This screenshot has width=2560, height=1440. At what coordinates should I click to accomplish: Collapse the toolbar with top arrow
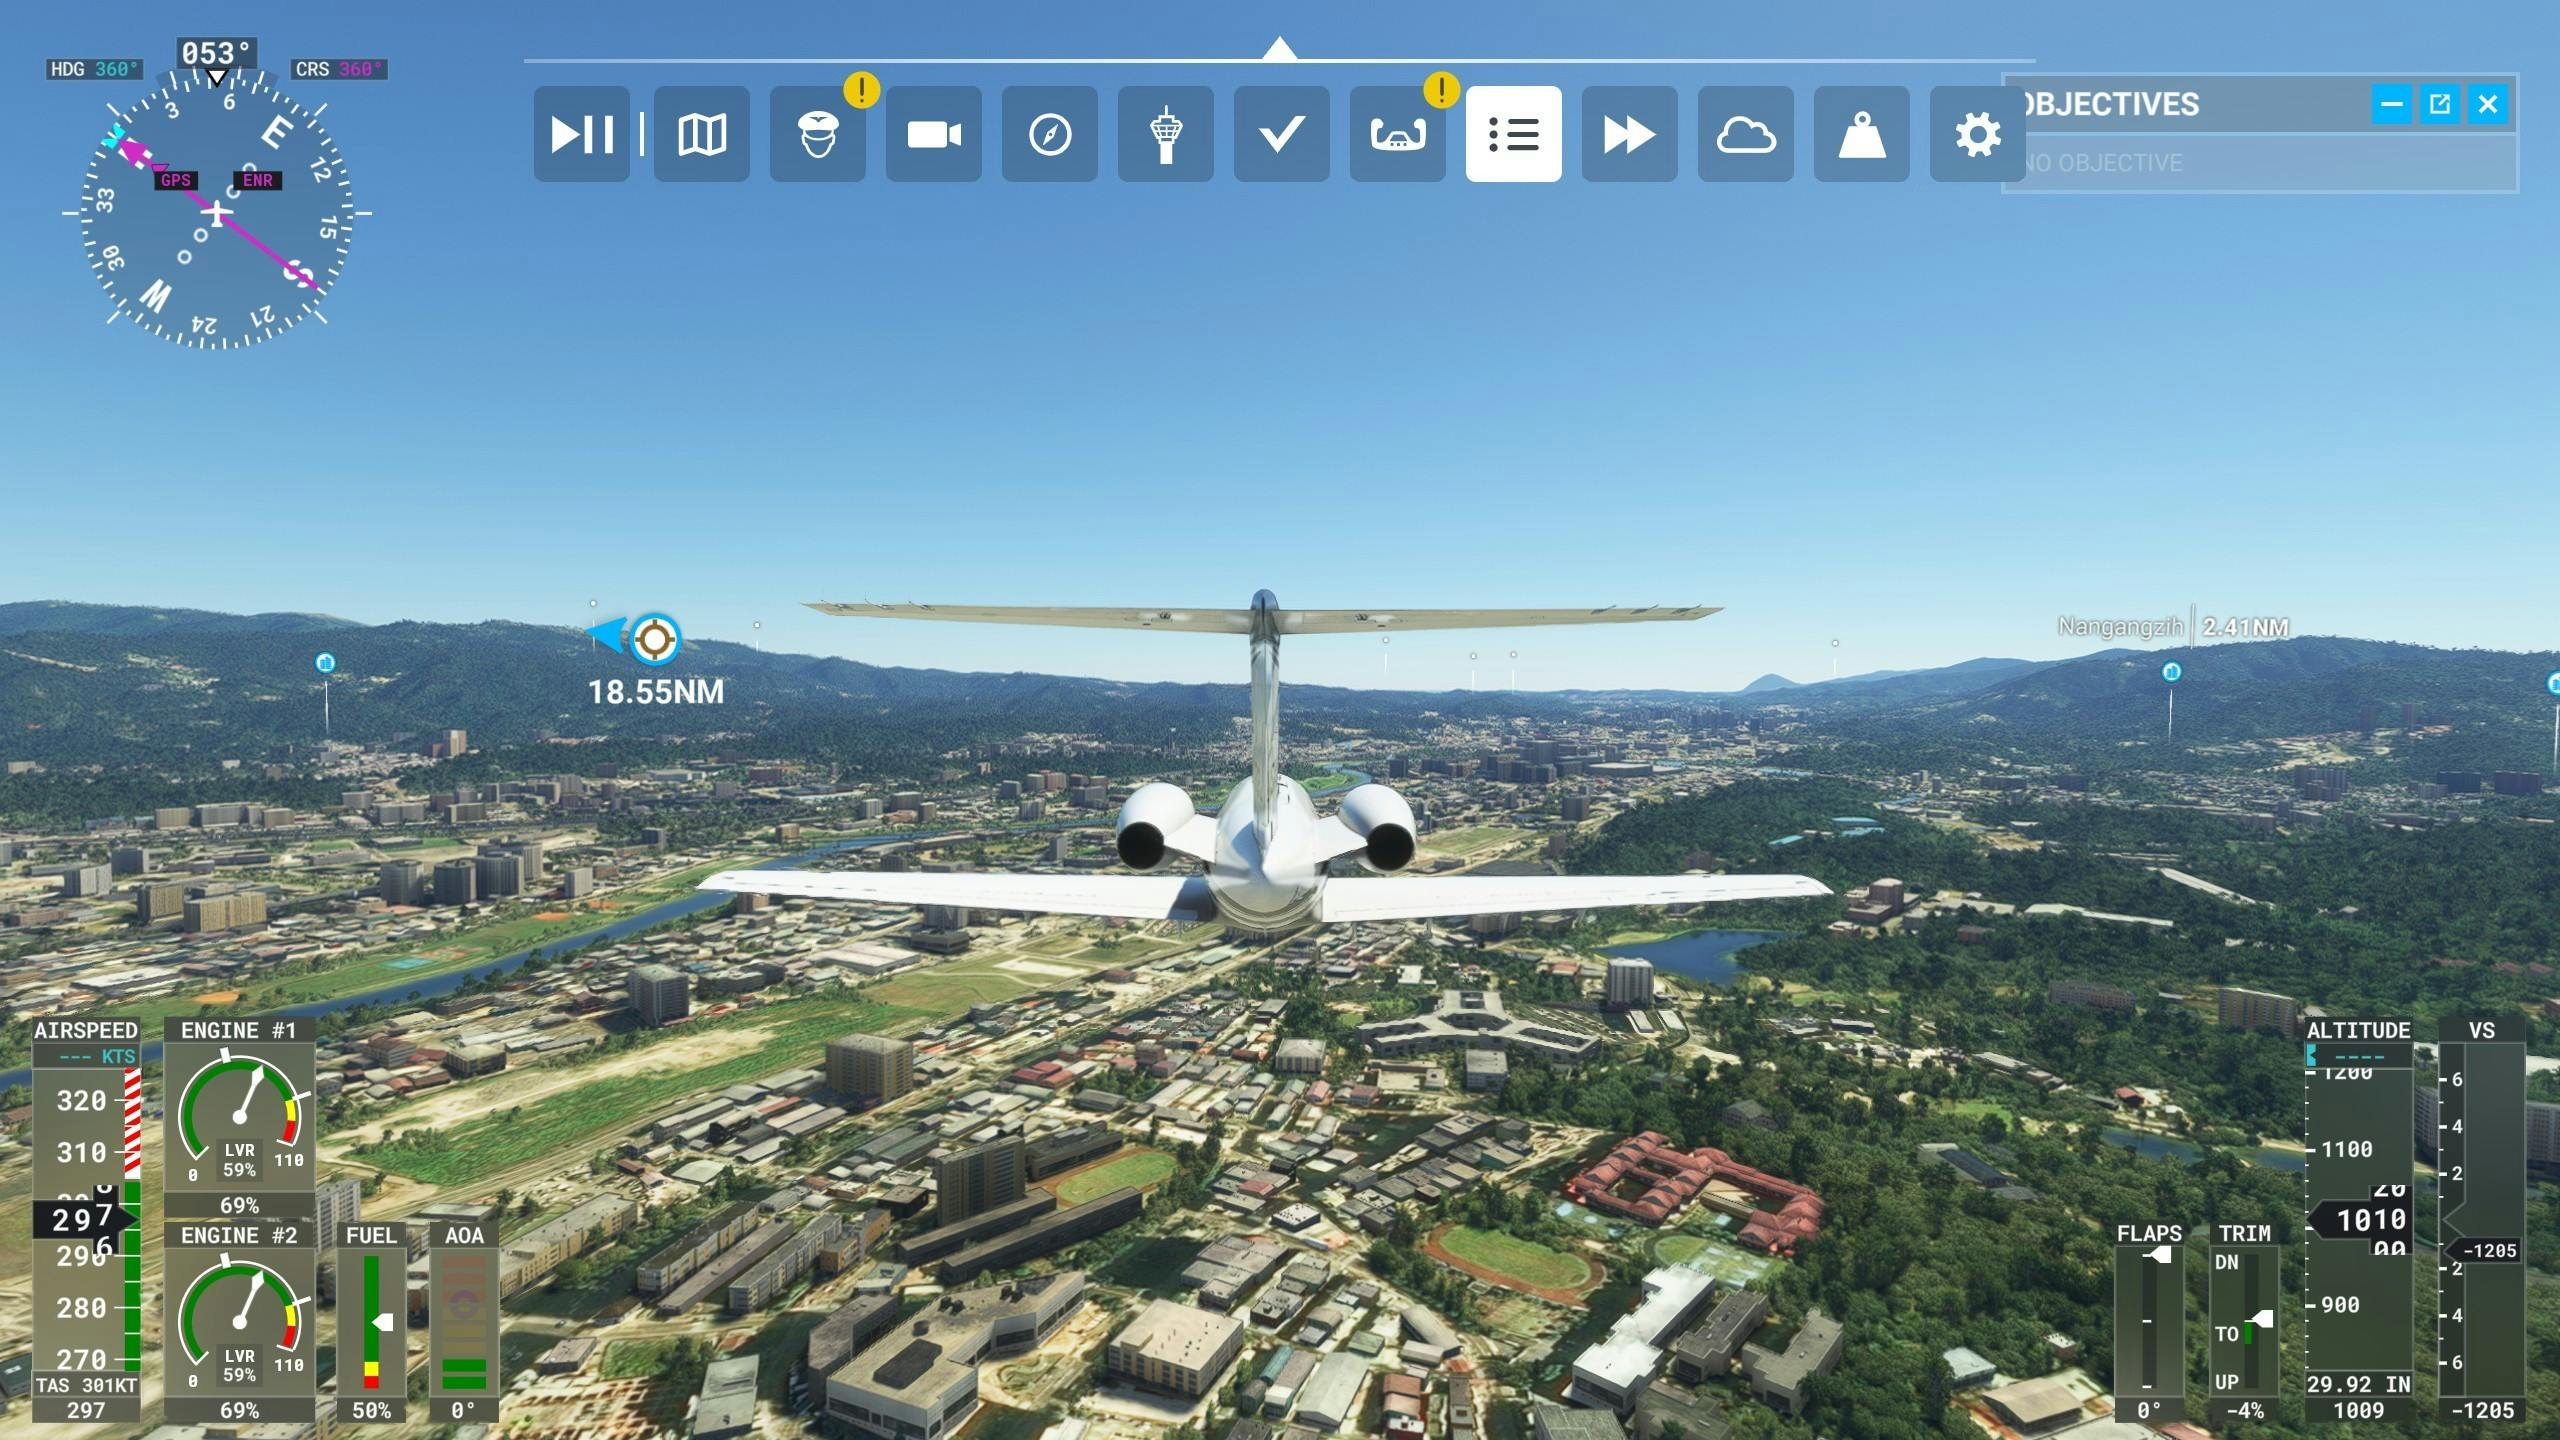(x=1279, y=49)
